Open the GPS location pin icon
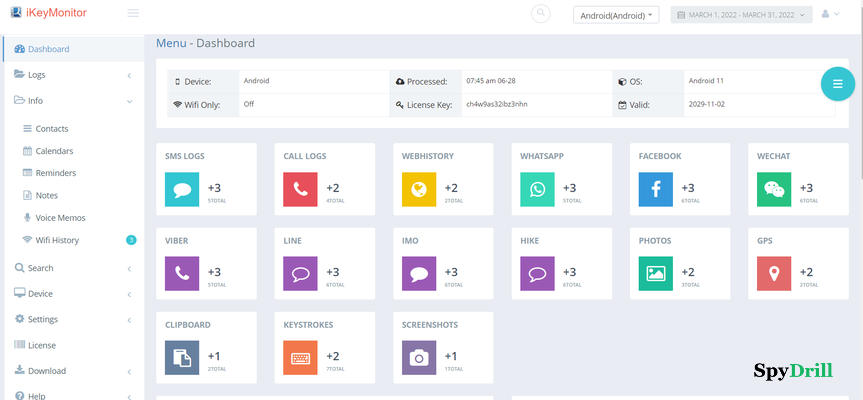Image resolution: width=863 pixels, height=400 pixels. tap(774, 273)
